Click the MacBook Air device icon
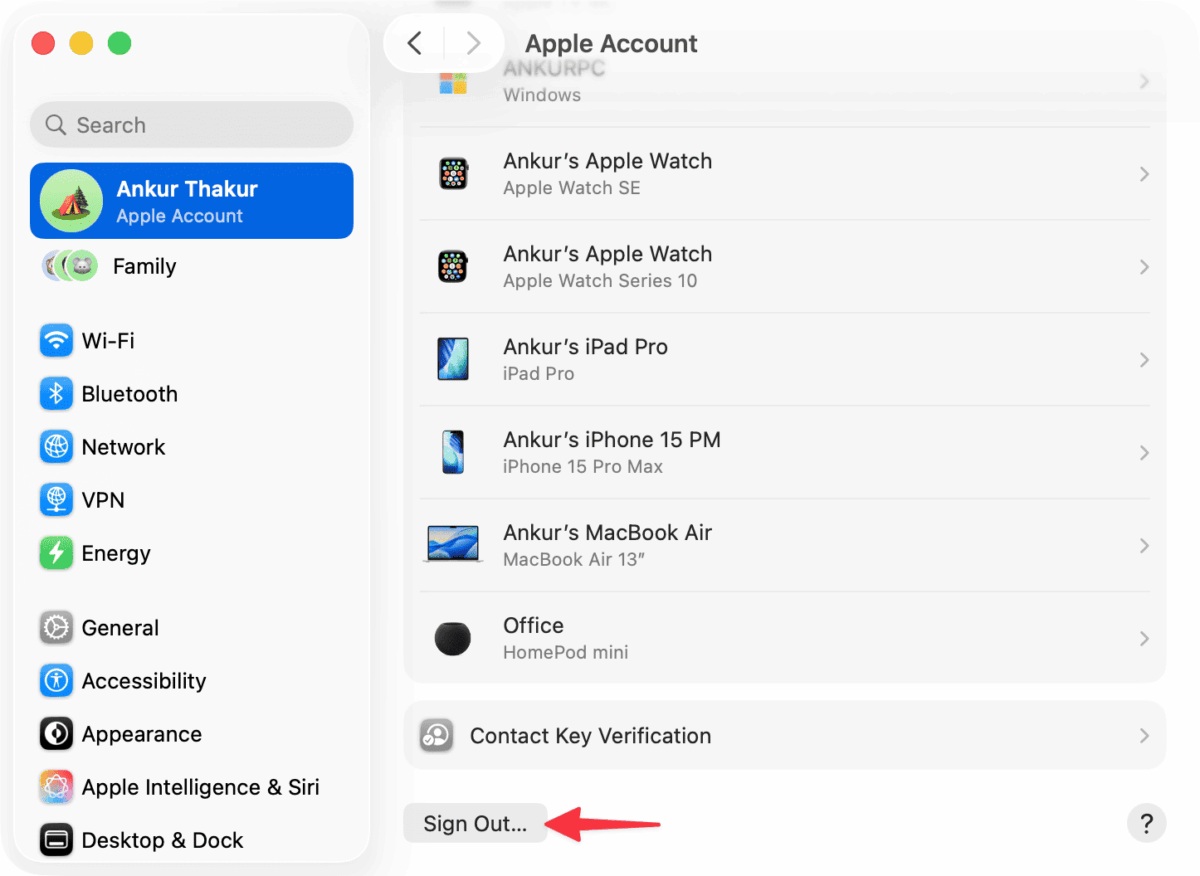This screenshot has height=876, width=1200. [x=453, y=545]
